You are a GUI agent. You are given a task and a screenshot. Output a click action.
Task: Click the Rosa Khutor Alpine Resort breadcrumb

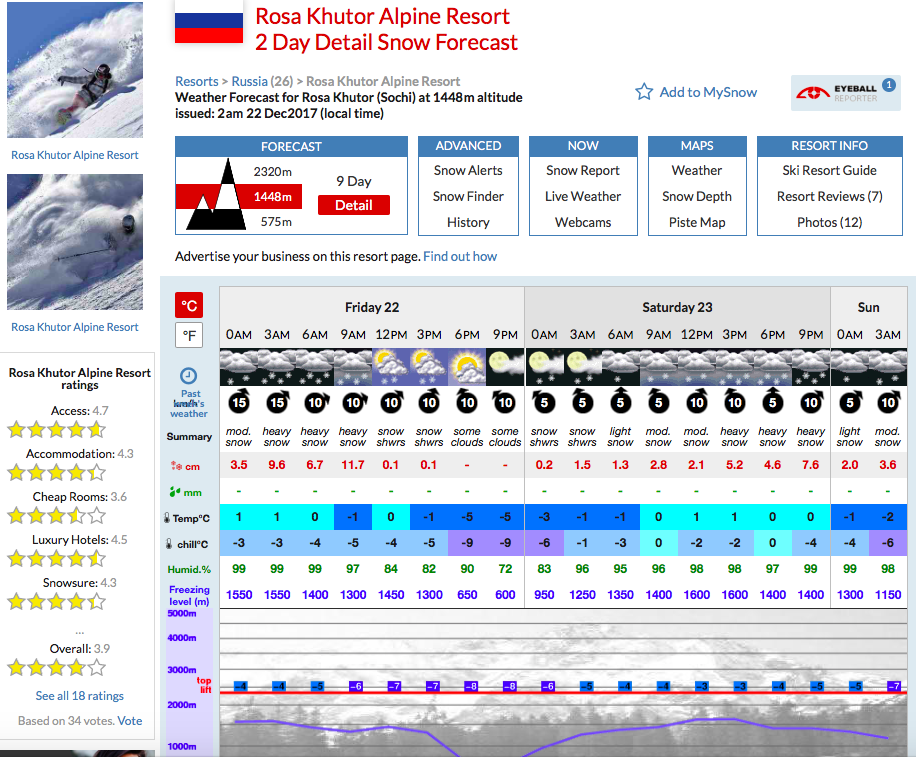pyautogui.click(x=383, y=81)
